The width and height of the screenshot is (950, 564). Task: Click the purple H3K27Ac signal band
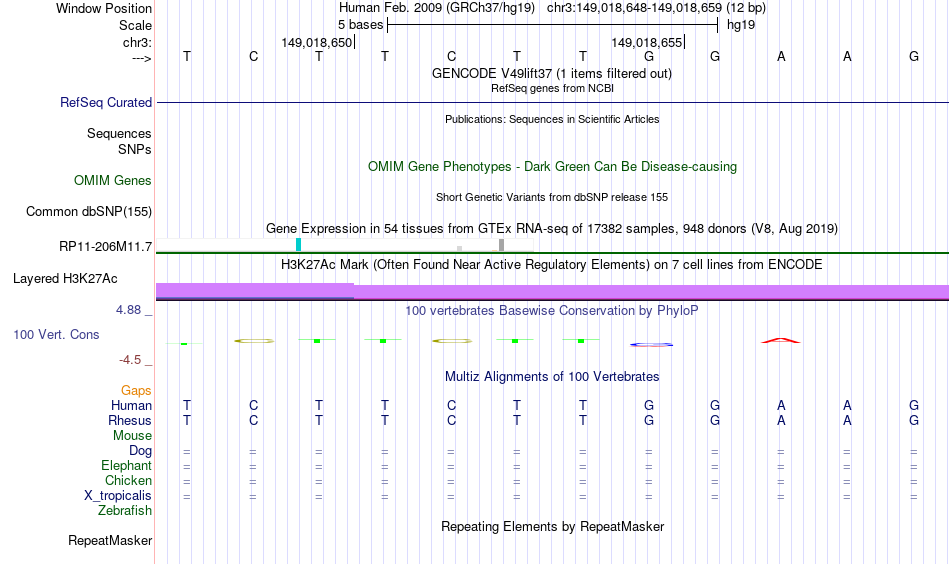(x=552, y=291)
